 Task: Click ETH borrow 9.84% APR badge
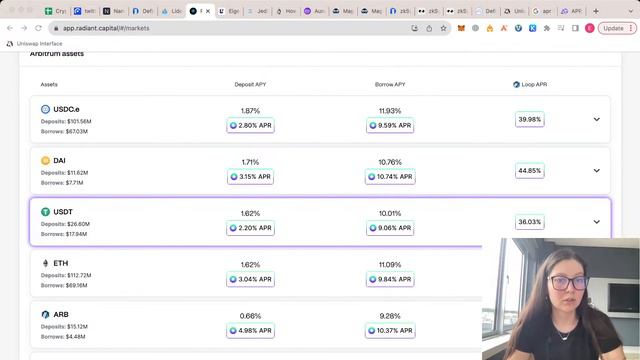pos(390,279)
